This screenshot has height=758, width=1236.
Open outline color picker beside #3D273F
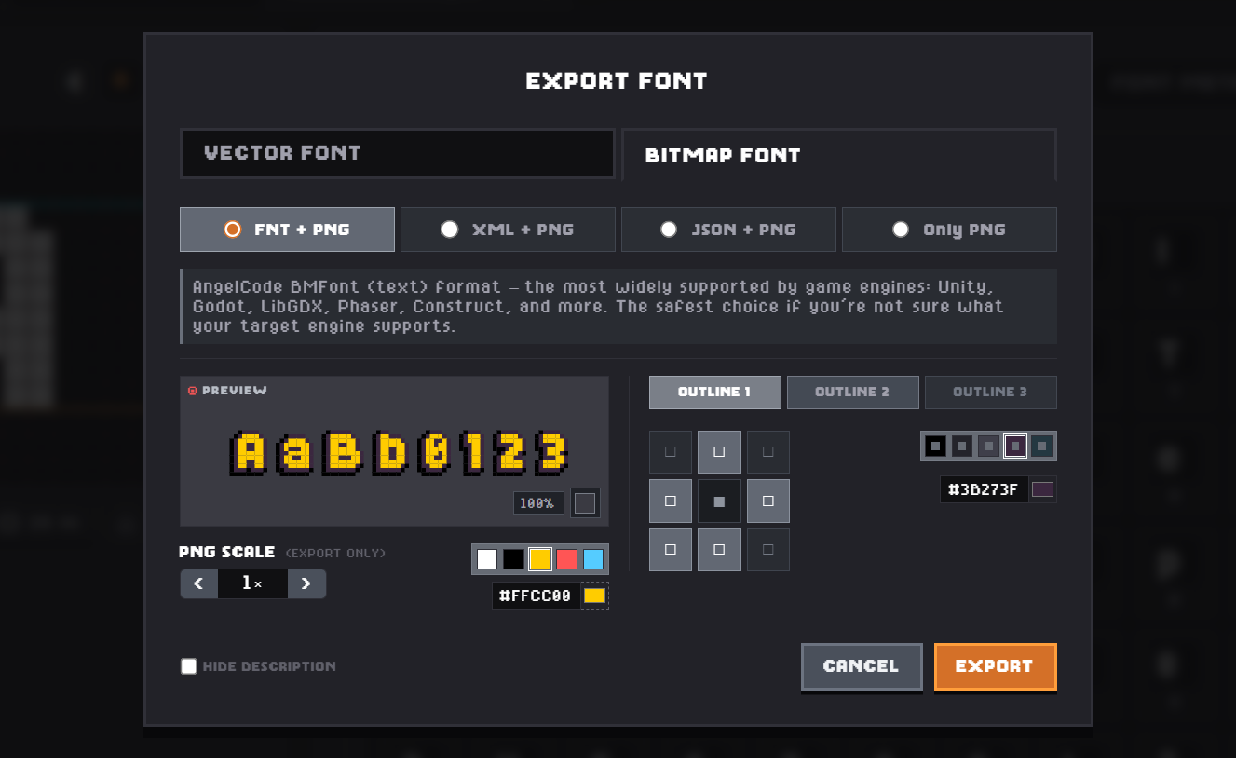(x=1043, y=489)
